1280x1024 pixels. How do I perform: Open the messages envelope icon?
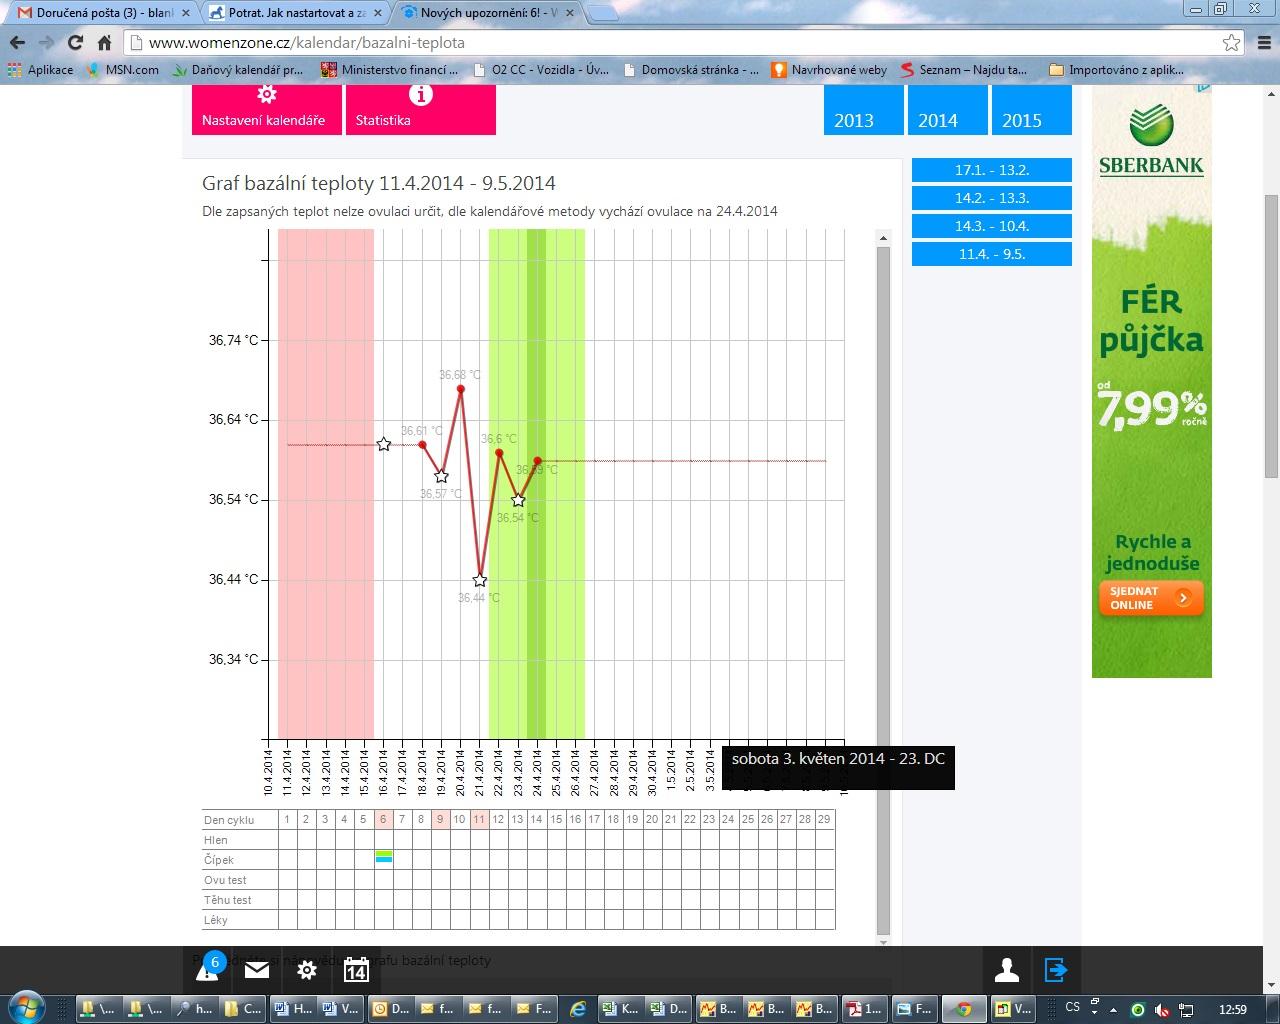(x=257, y=970)
